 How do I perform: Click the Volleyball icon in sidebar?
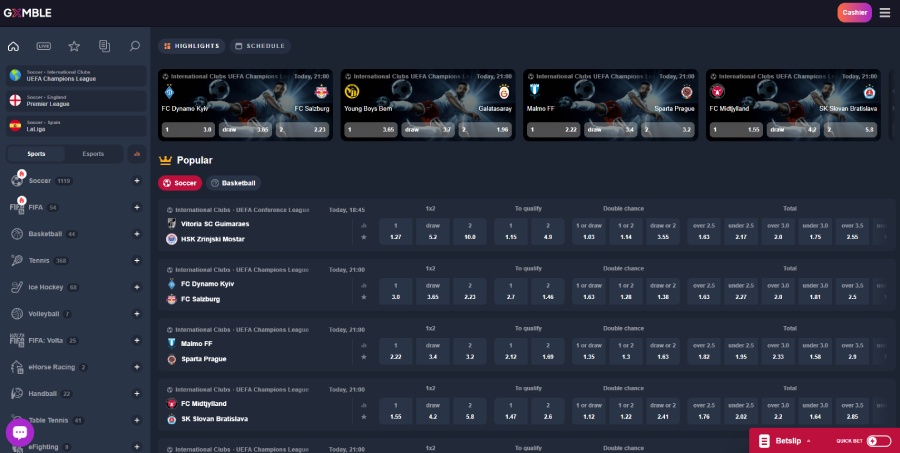[x=17, y=314]
